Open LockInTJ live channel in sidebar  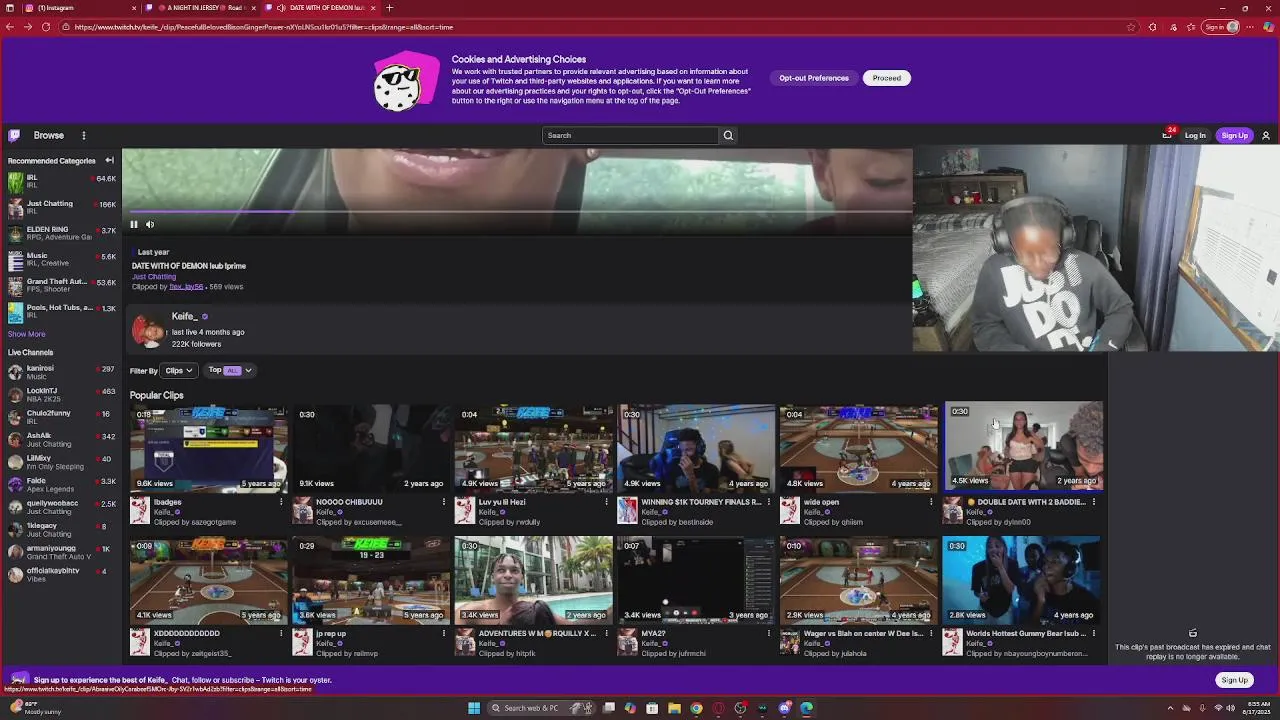pos(61,394)
